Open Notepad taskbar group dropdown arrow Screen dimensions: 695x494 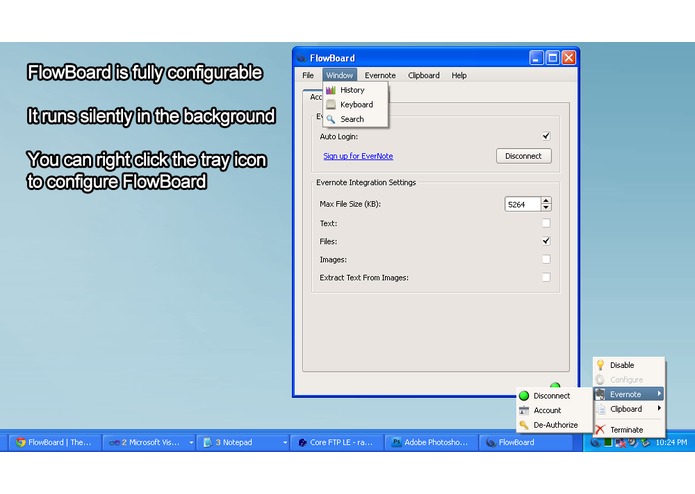285,442
